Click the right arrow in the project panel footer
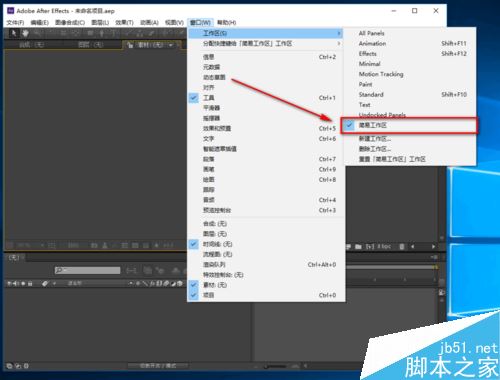 tap(433, 247)
